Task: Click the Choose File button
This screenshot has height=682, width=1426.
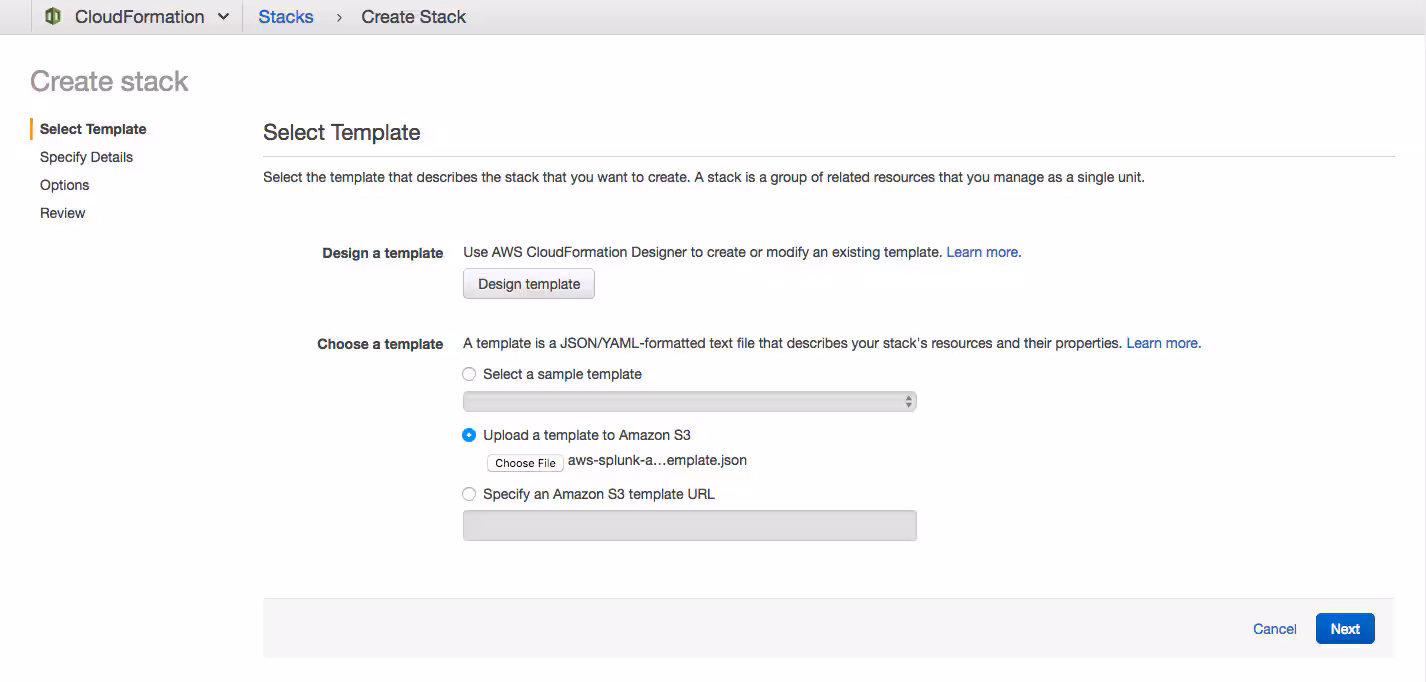Action: point(525,463)
